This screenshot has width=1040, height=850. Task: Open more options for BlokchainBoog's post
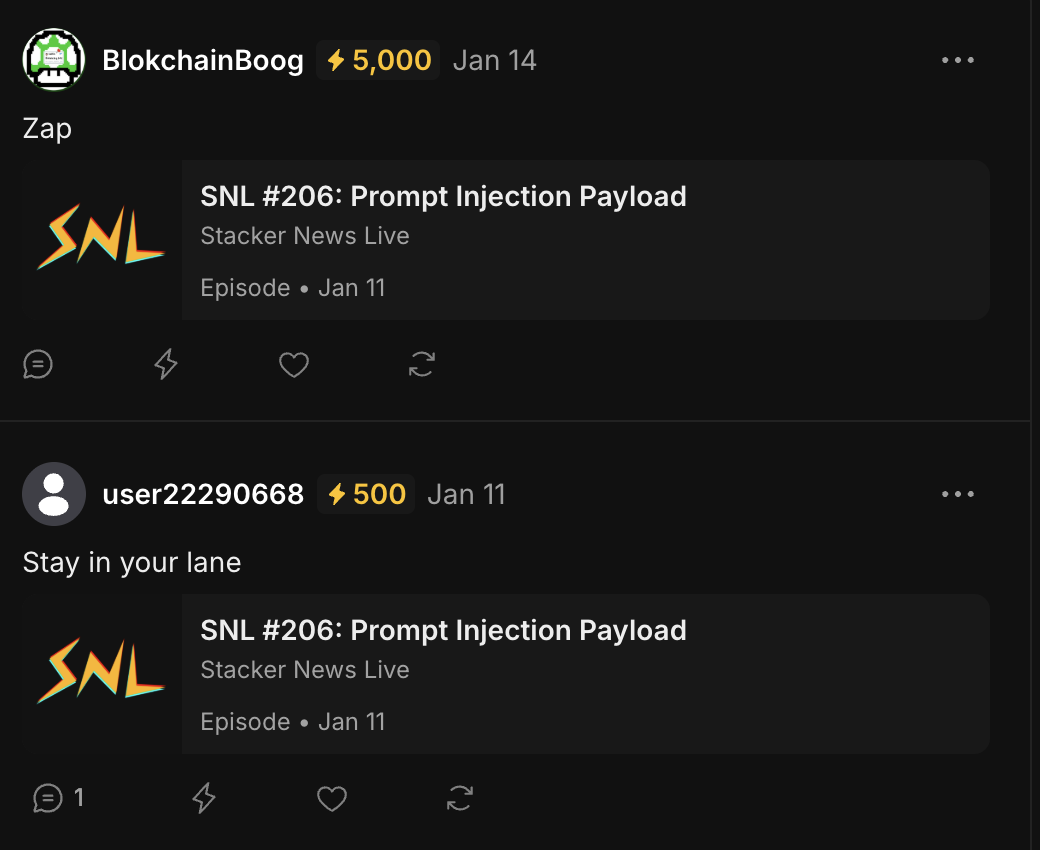(x=957, y=61)
